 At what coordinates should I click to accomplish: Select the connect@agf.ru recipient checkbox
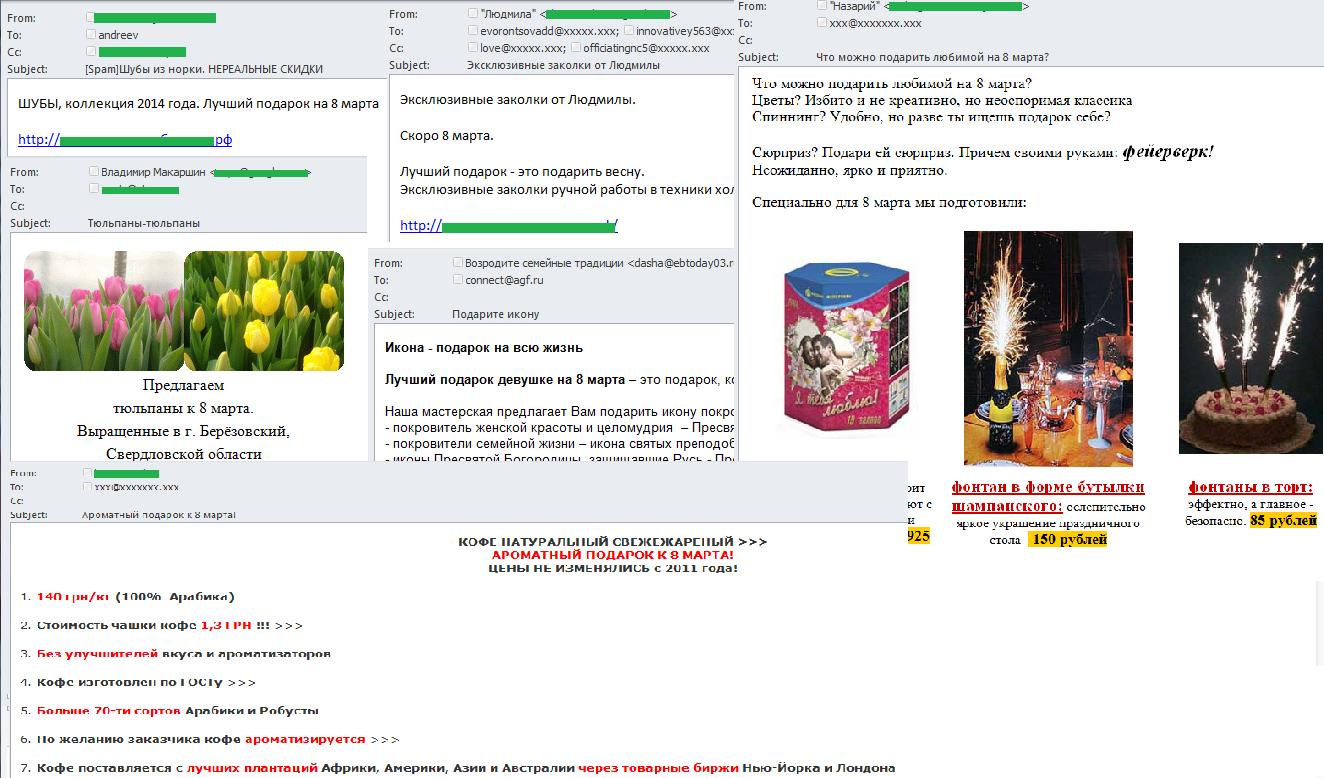[458, 280]
